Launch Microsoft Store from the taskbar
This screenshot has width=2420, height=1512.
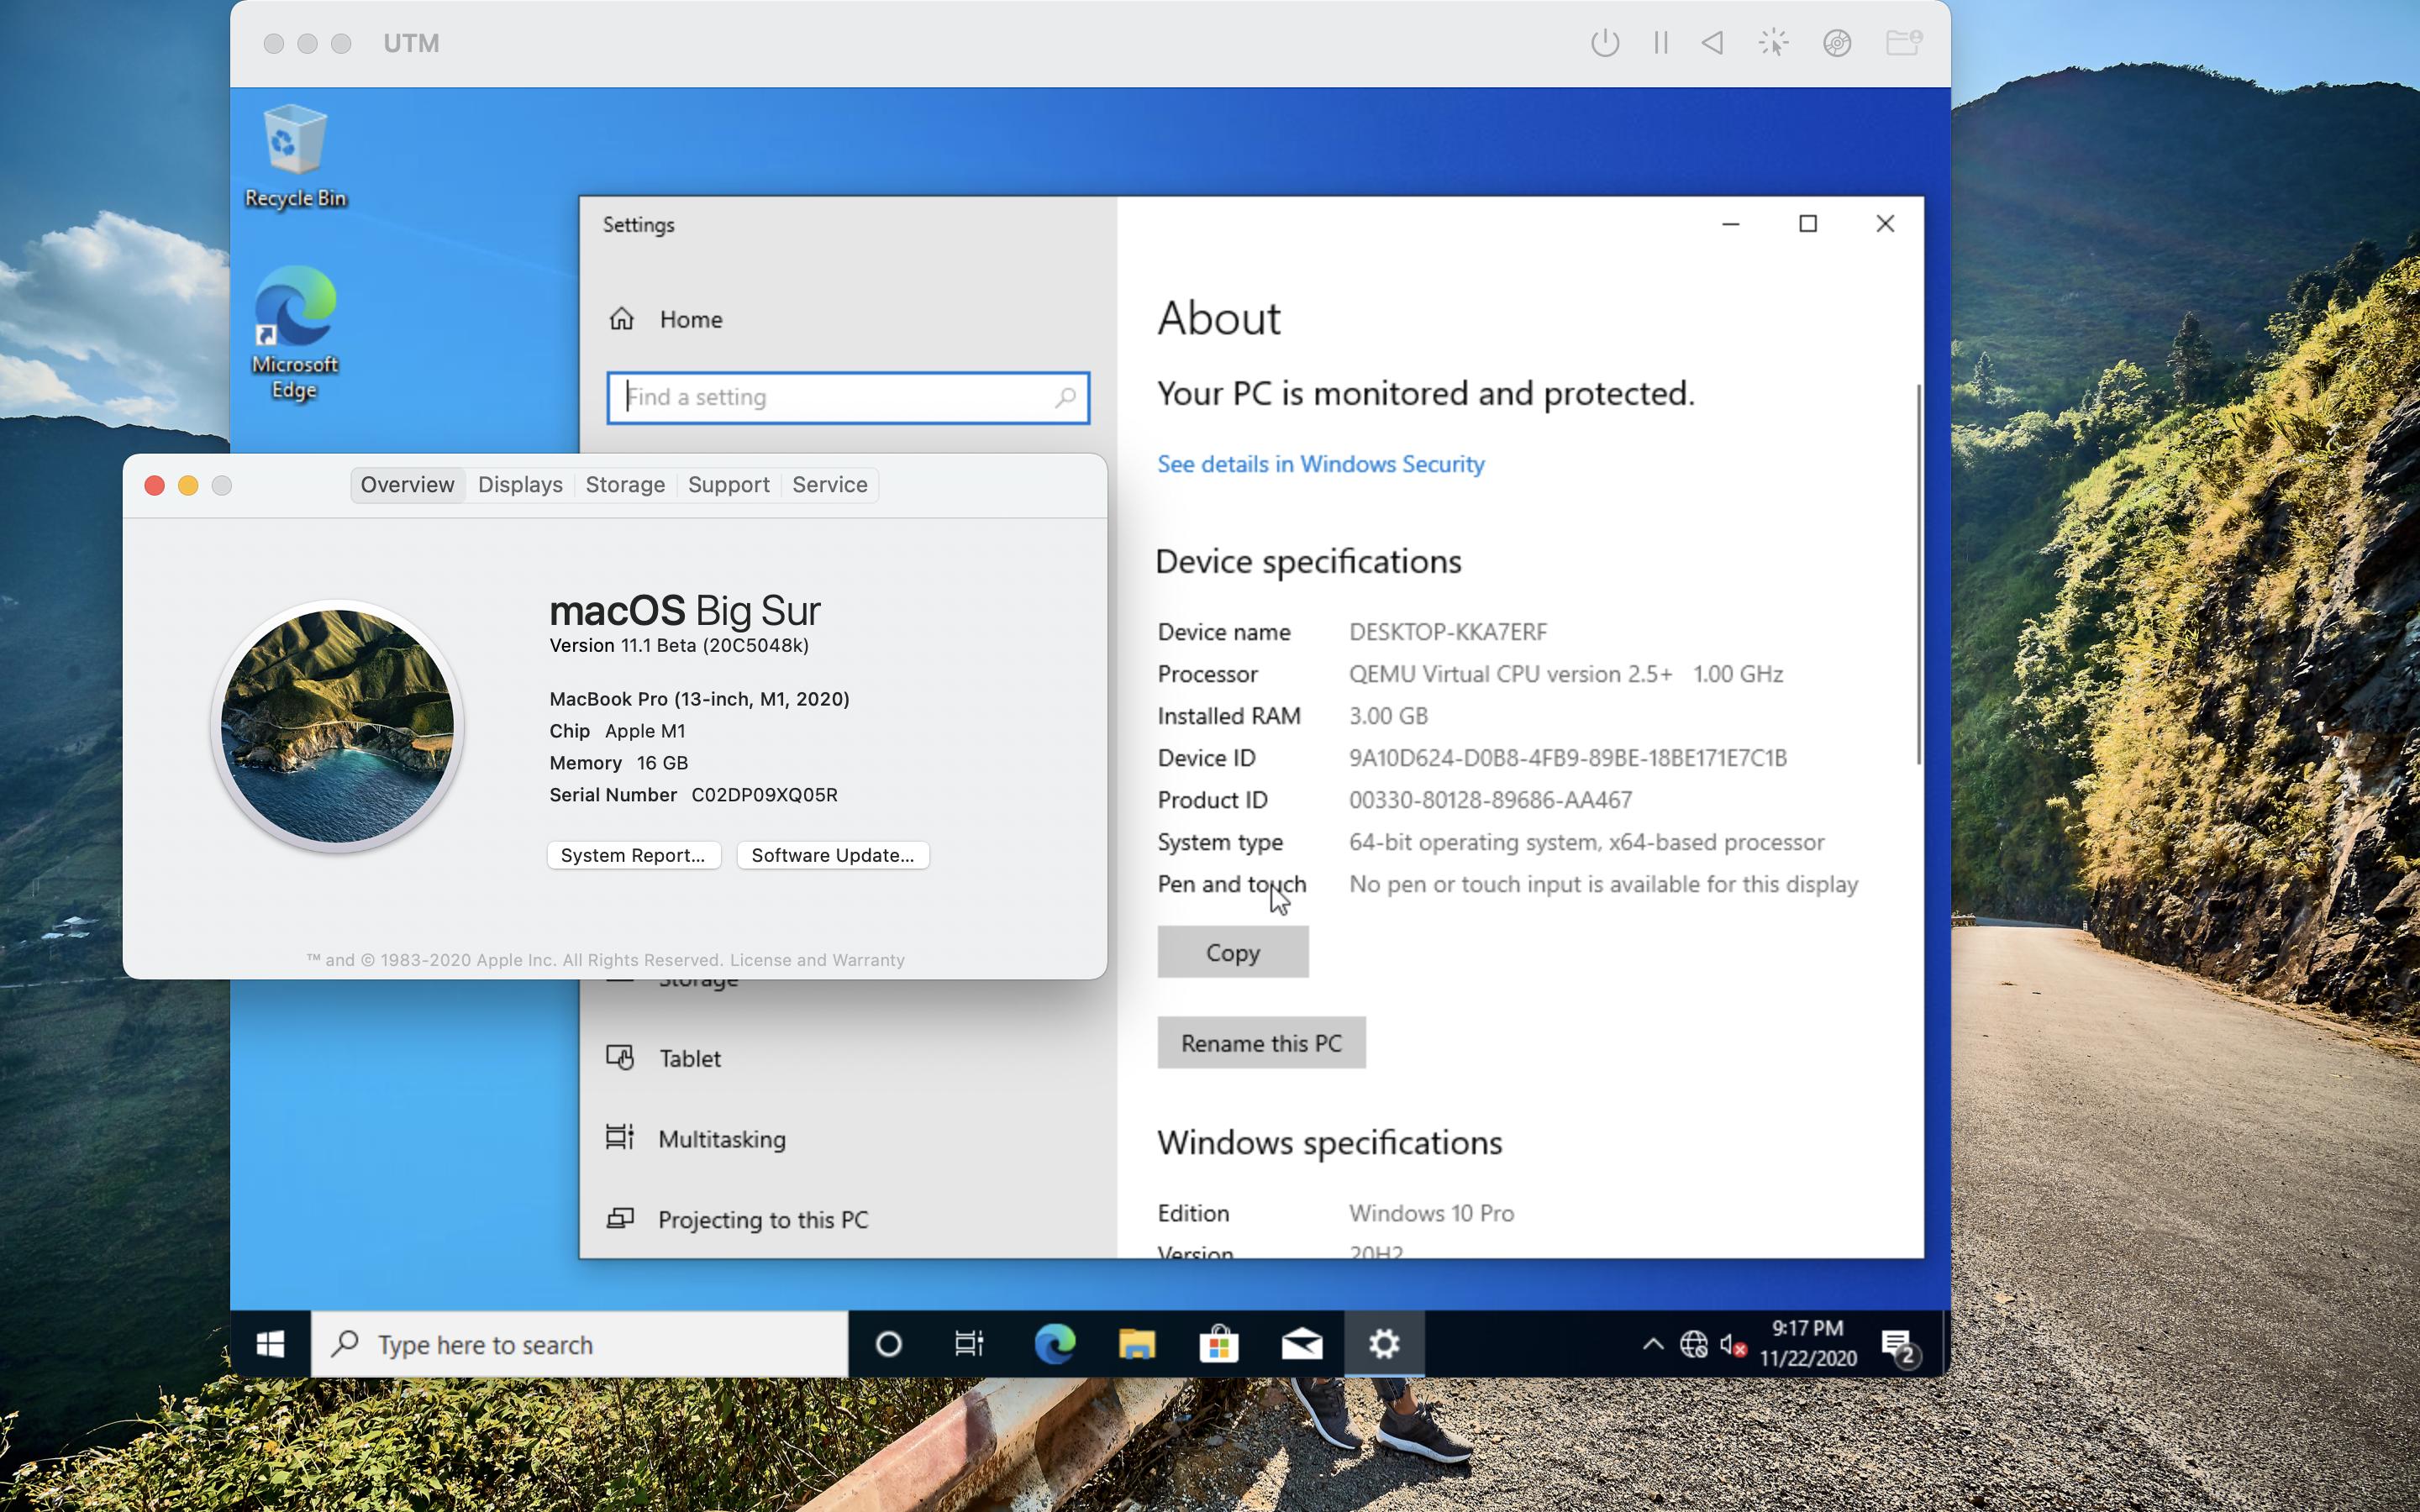tap(1219, 1344)
